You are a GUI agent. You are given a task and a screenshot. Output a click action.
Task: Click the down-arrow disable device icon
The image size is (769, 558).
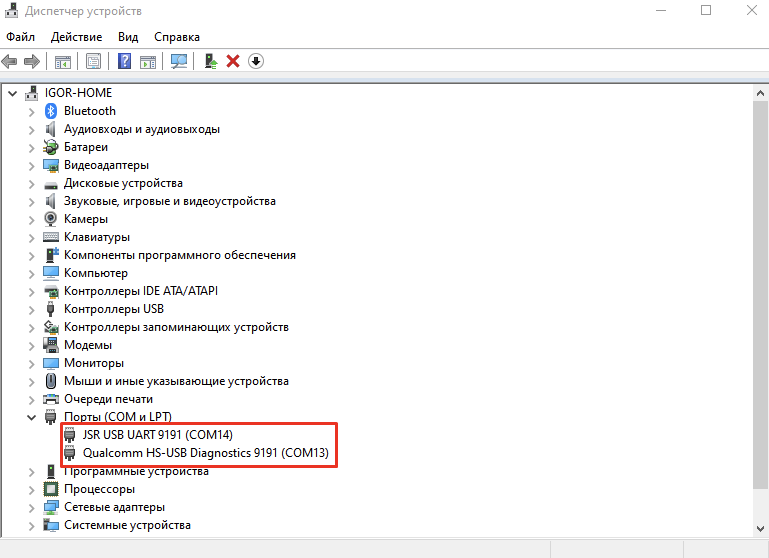(256, 61)
